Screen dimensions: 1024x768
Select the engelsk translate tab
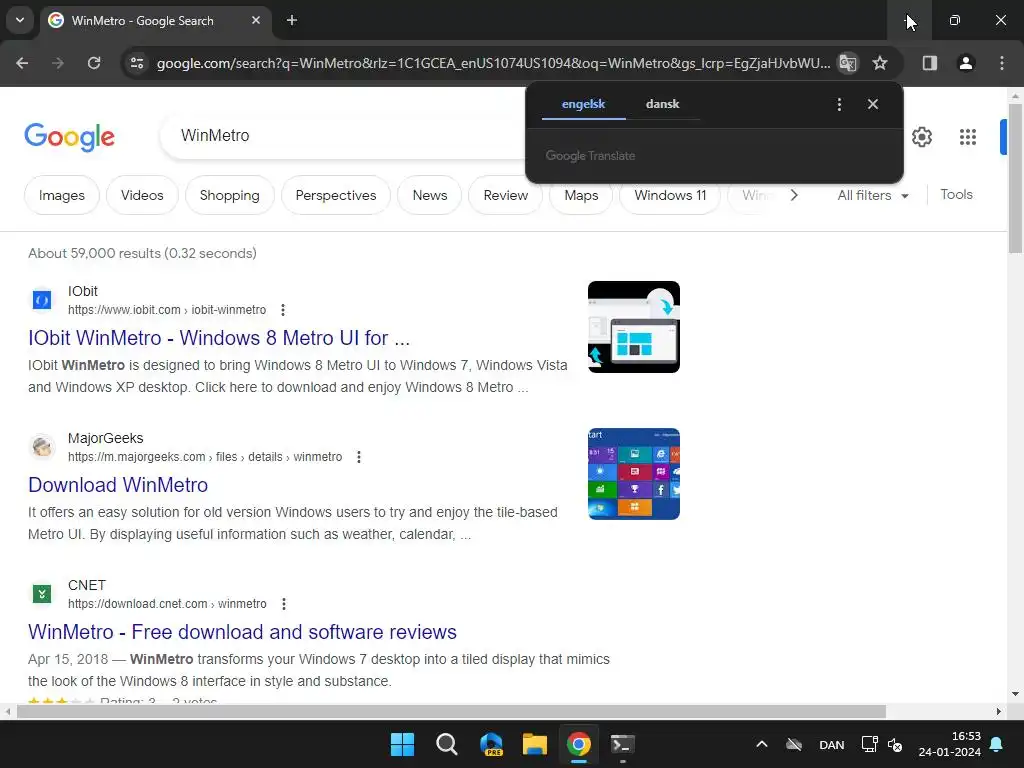coord(583,104)
